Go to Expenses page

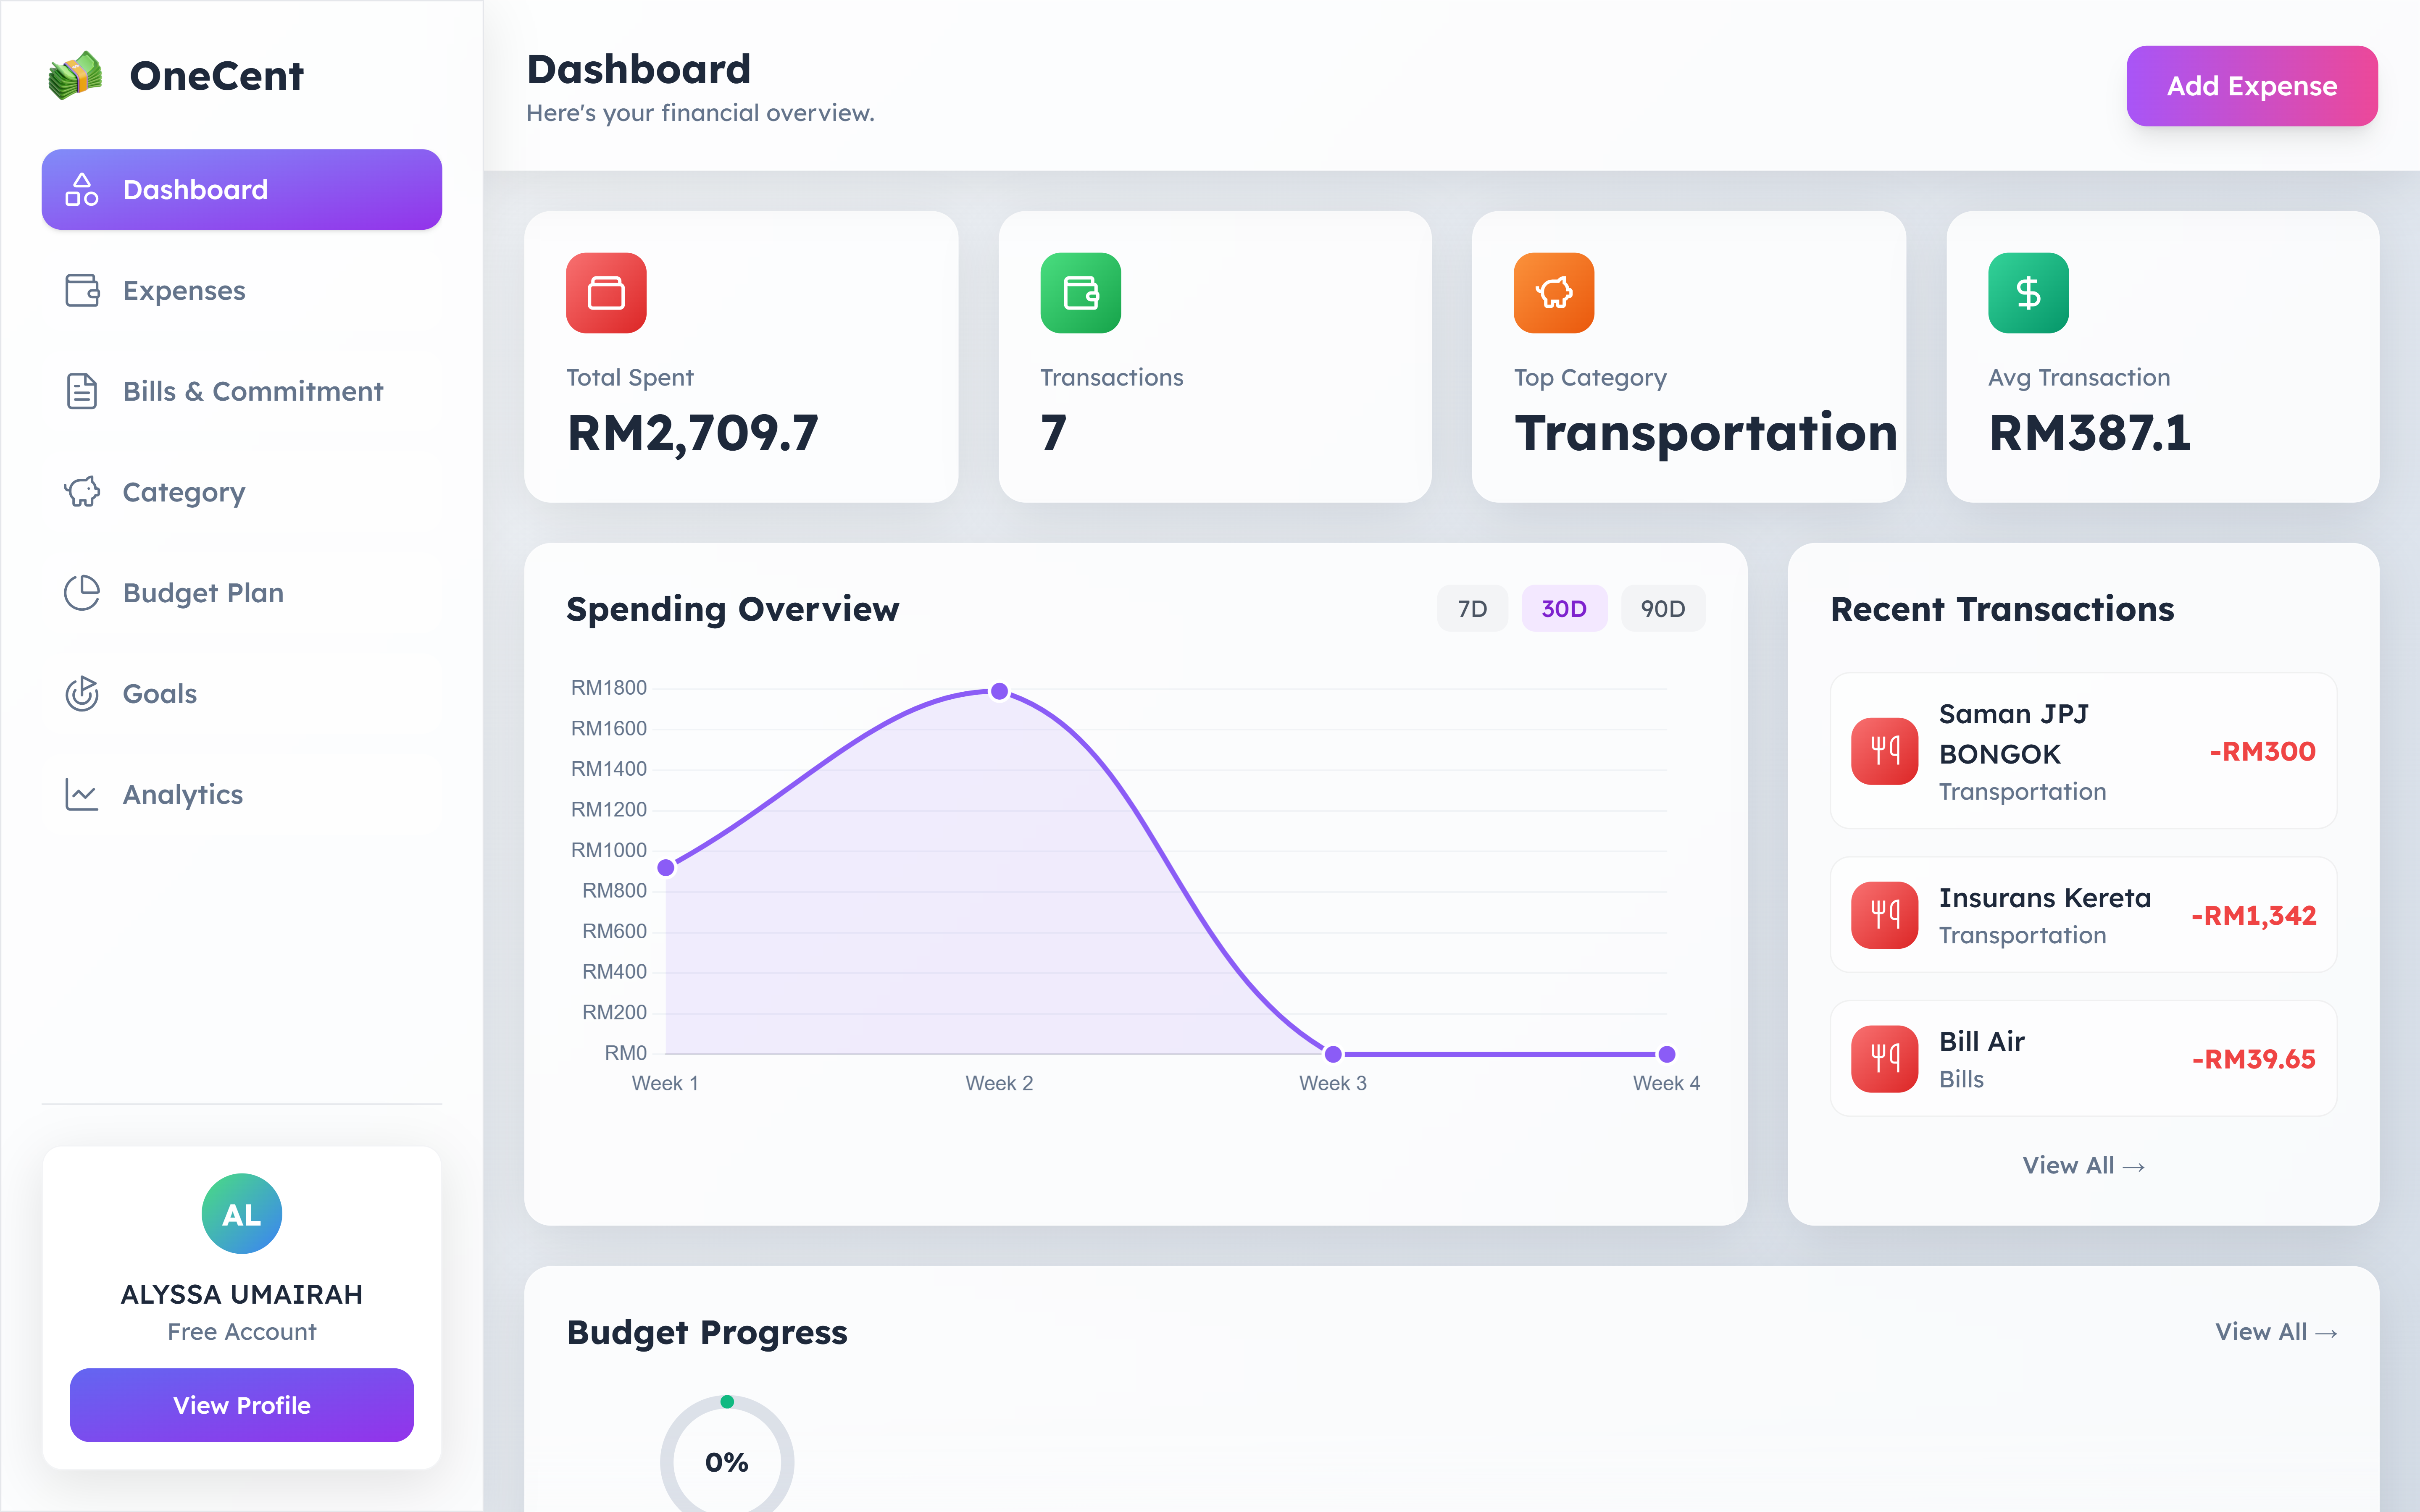pos(242,291)
